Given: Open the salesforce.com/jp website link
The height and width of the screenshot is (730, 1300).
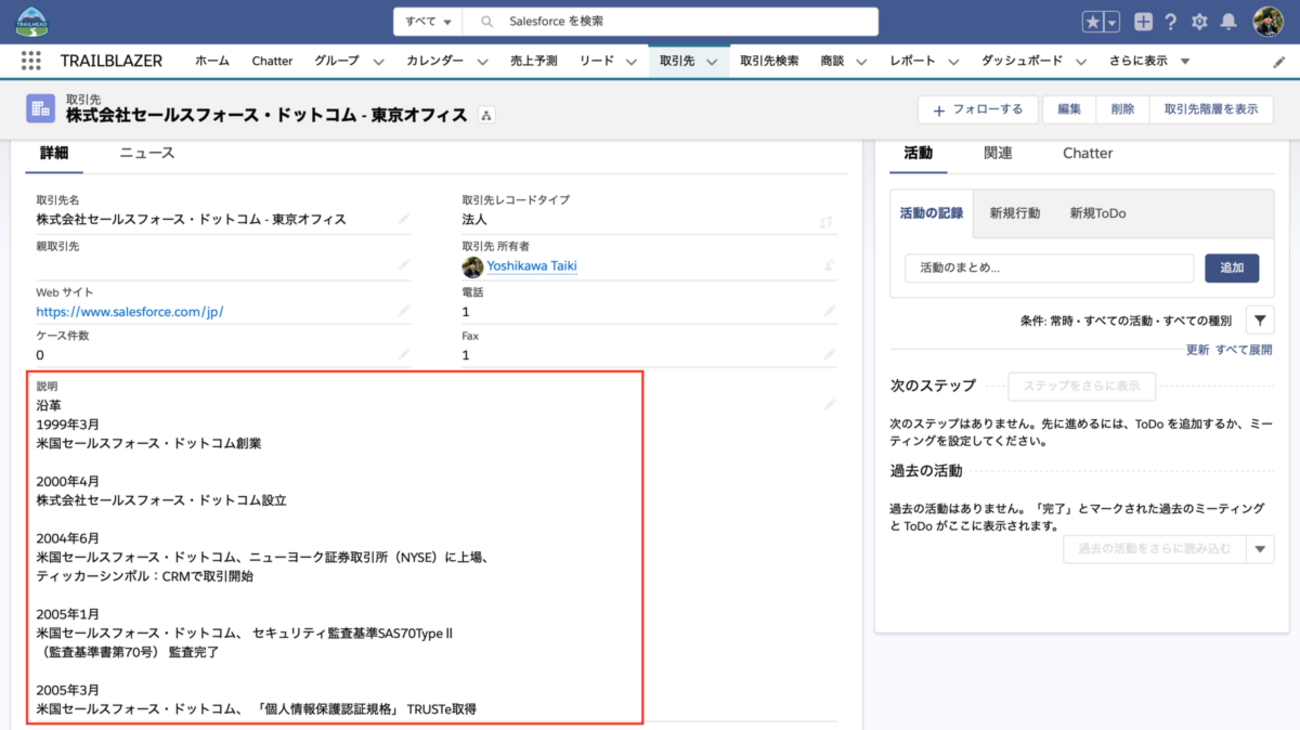Looking at the screenshot, I should pos(130,311).
